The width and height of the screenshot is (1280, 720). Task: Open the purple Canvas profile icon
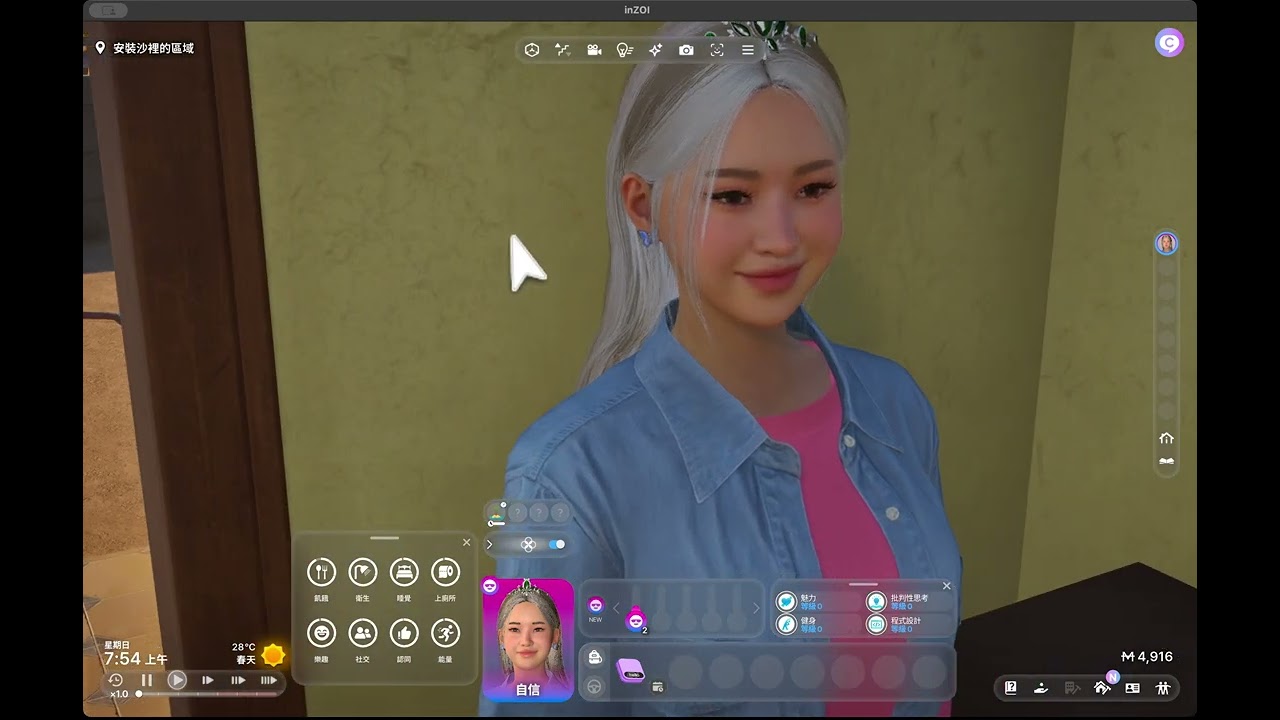pos(1169,42)
